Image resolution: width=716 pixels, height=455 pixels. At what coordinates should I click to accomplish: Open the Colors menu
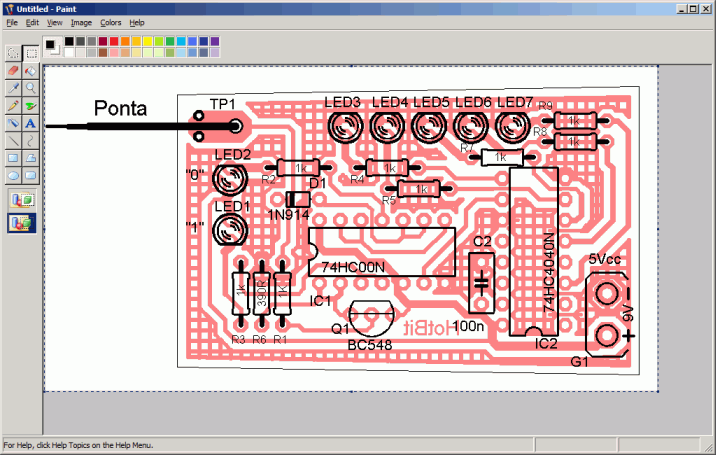[111, 22]
